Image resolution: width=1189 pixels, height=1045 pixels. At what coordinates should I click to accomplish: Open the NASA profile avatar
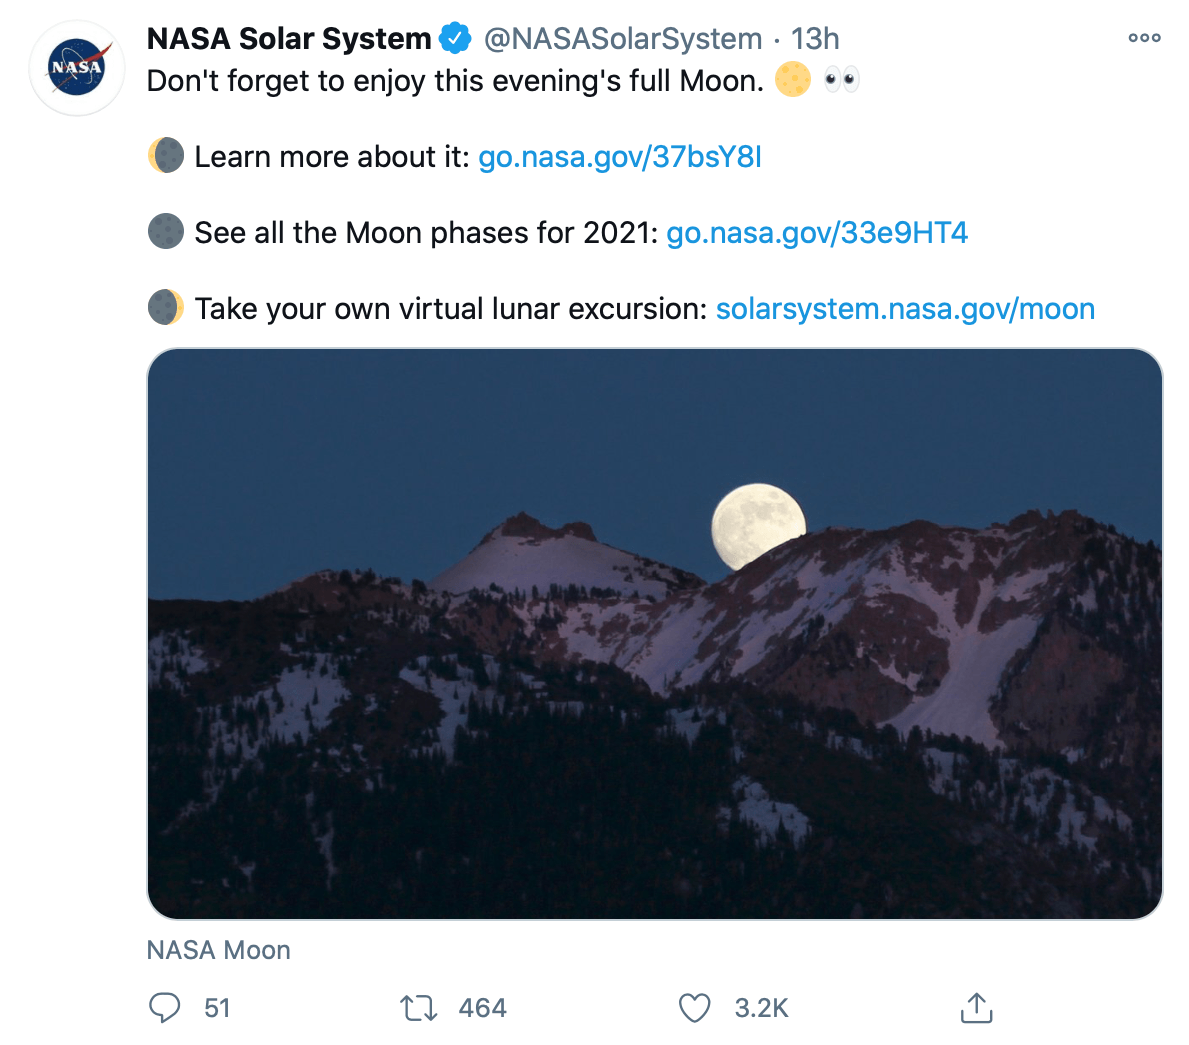[77, 68]
